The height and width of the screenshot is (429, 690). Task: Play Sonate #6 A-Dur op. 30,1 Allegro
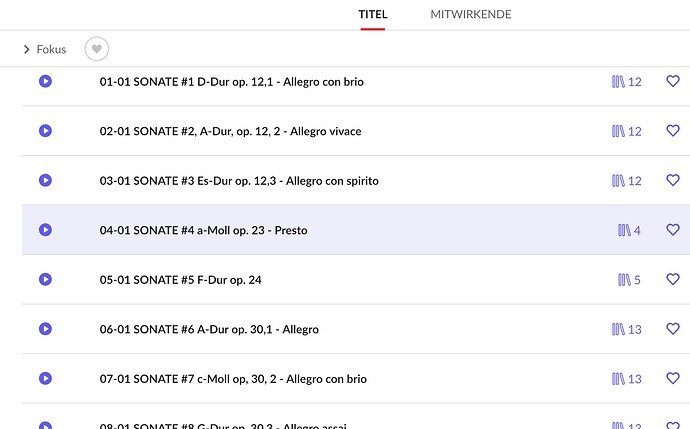pos(45,329)
